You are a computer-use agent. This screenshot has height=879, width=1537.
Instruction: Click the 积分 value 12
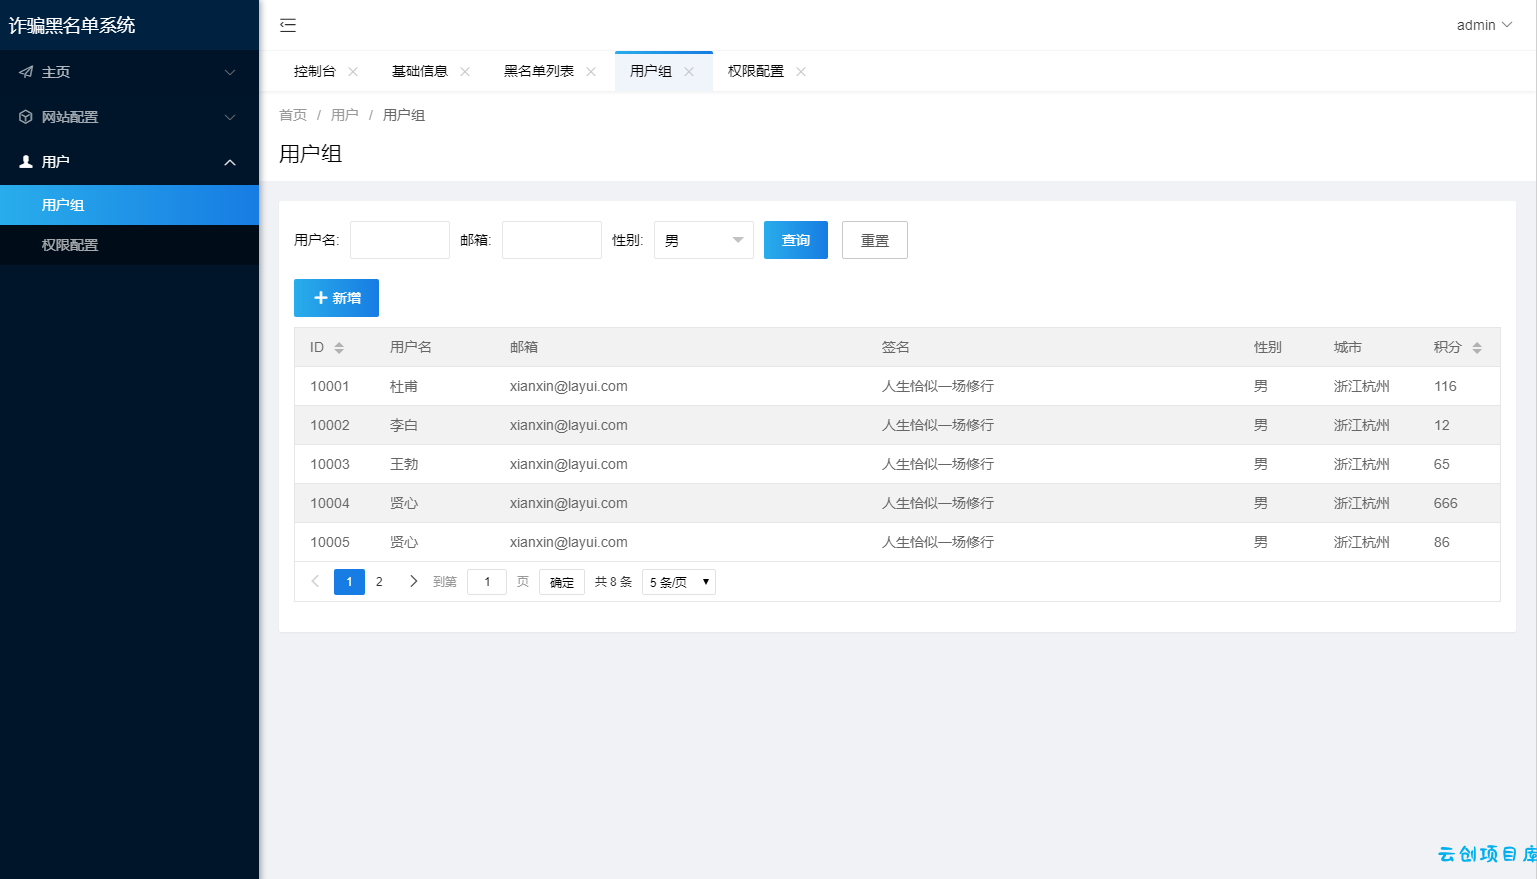tap(1442, 425)
